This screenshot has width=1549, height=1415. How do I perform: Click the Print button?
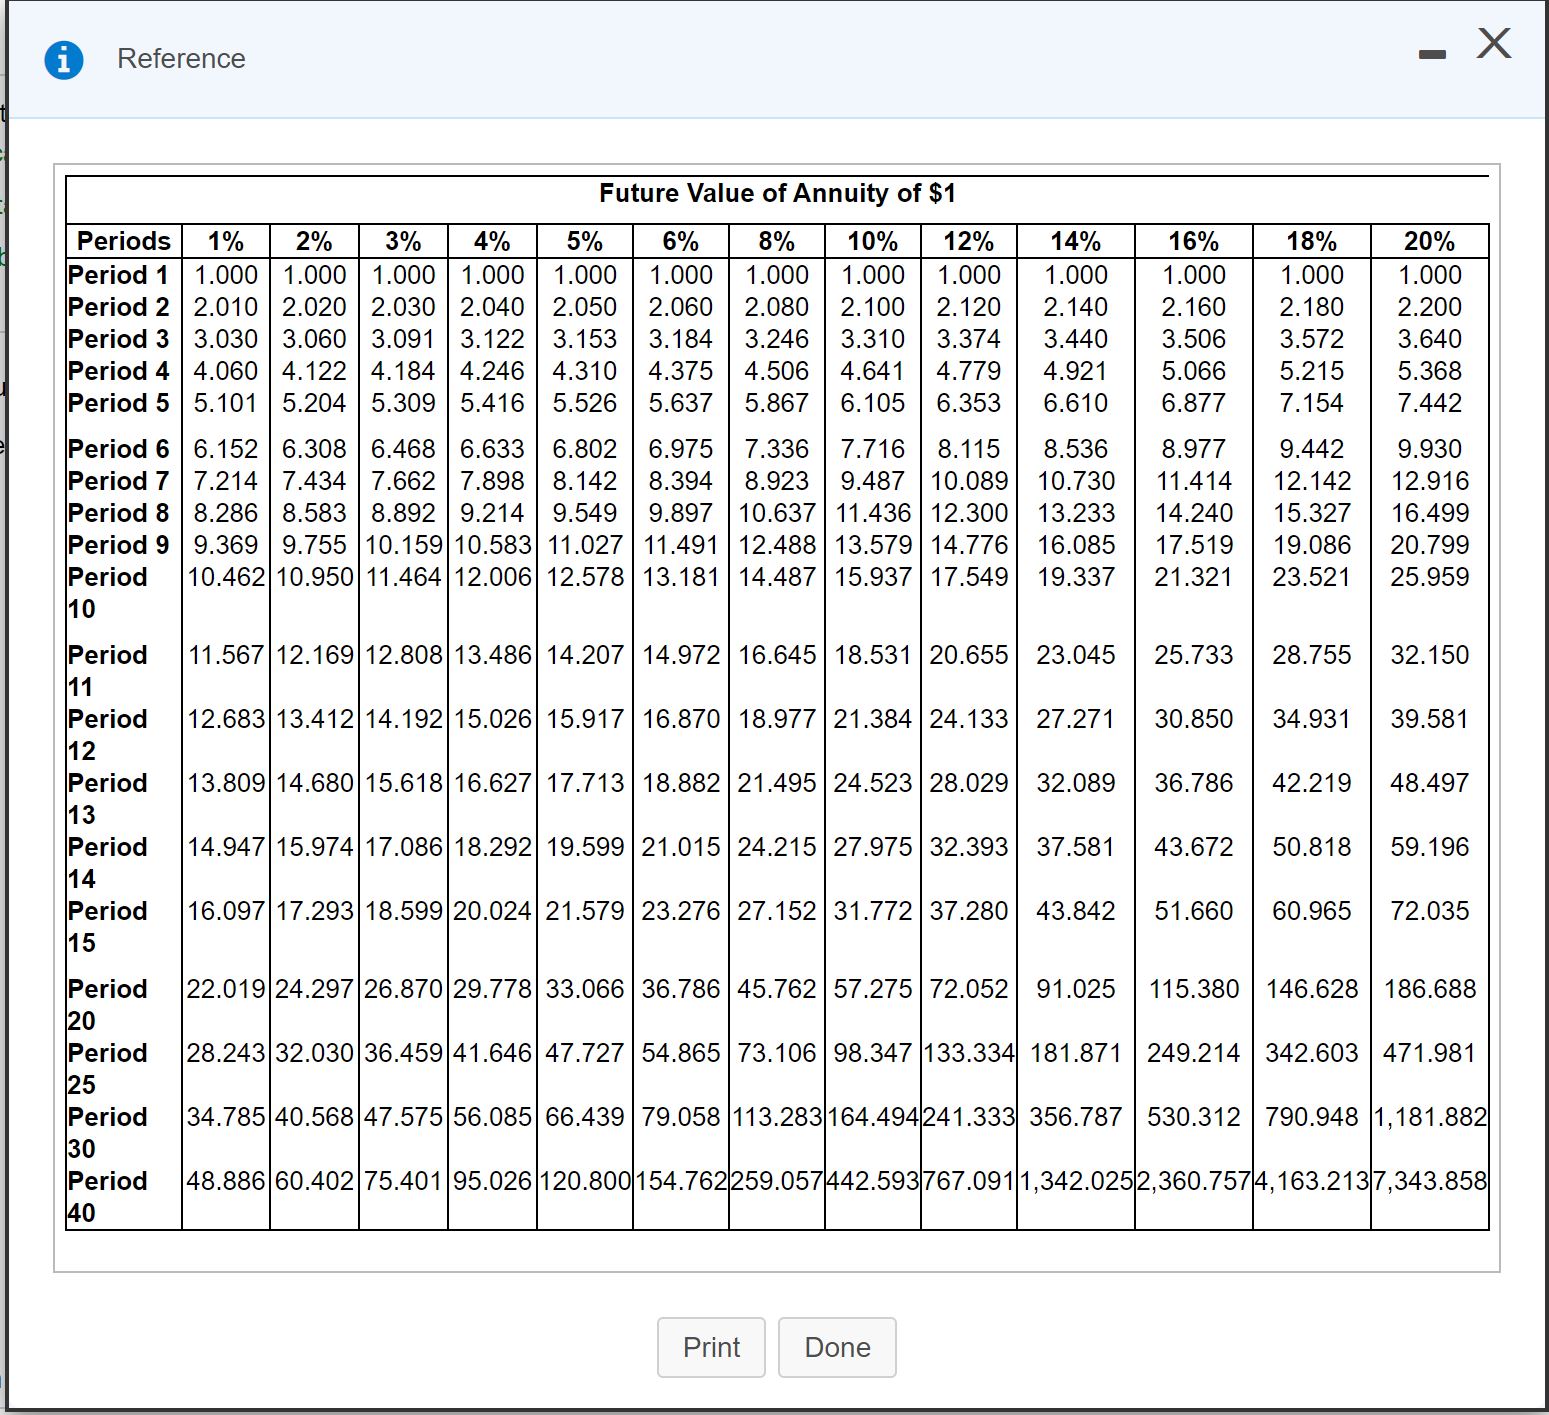(711, 1347)
